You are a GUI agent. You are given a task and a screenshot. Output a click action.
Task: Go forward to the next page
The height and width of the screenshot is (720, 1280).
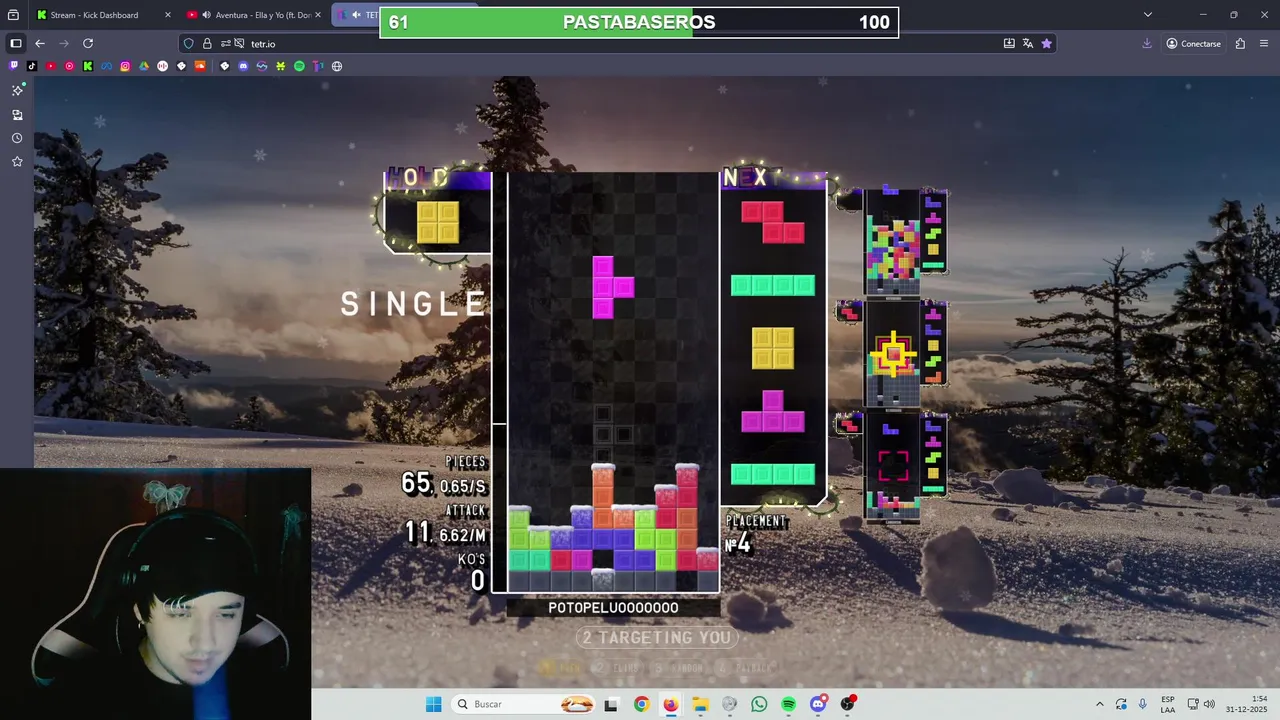(64, 44)
